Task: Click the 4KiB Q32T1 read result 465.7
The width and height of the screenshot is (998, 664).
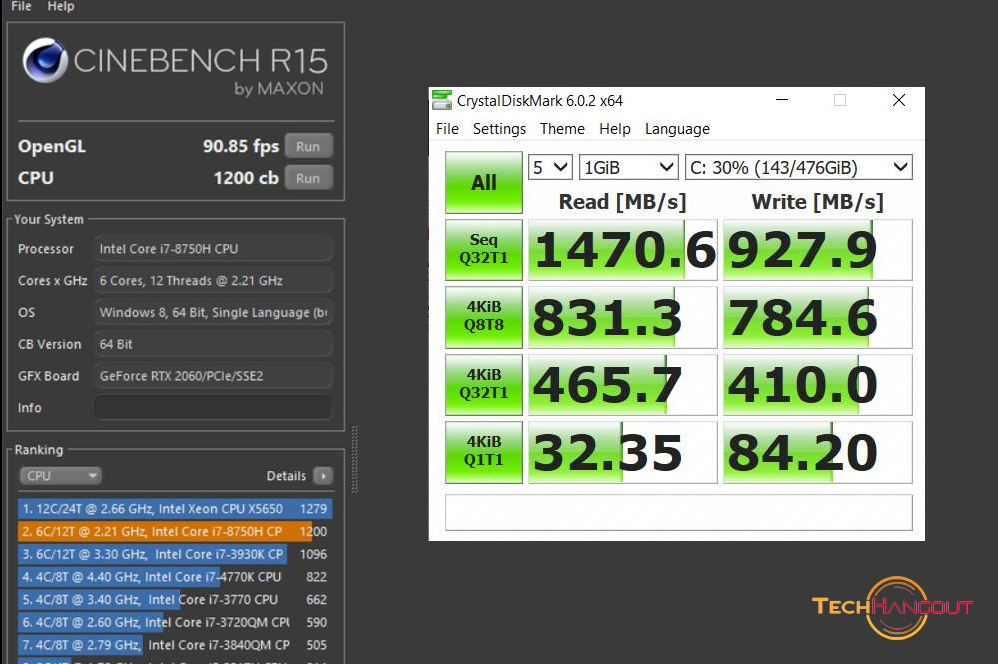Action: coord(622,385)
